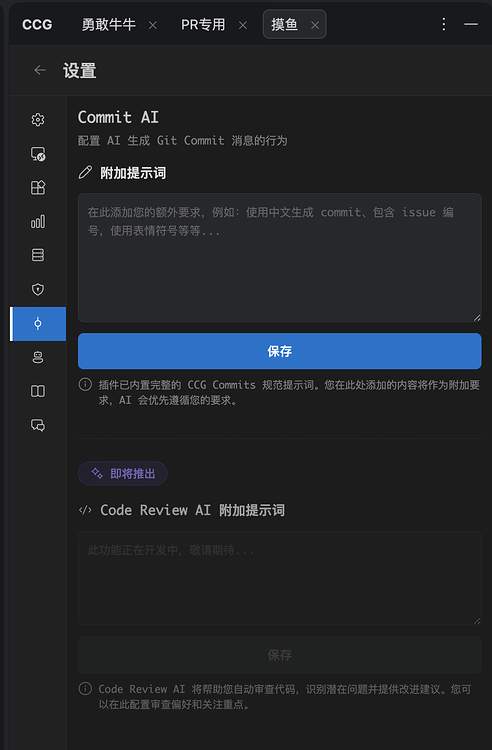
Task: Close the PR专用 tab
Action: pos(243,25)
